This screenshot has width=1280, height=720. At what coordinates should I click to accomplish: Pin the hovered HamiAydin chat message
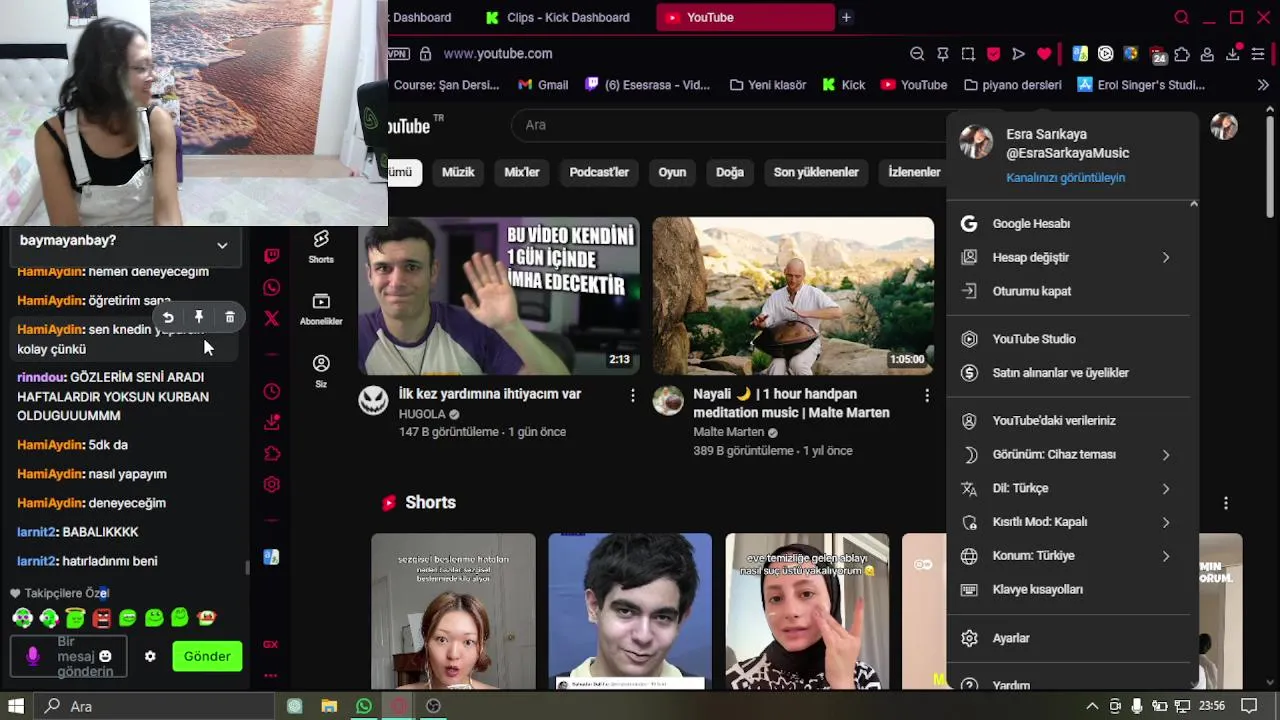[x=199, y=317]
